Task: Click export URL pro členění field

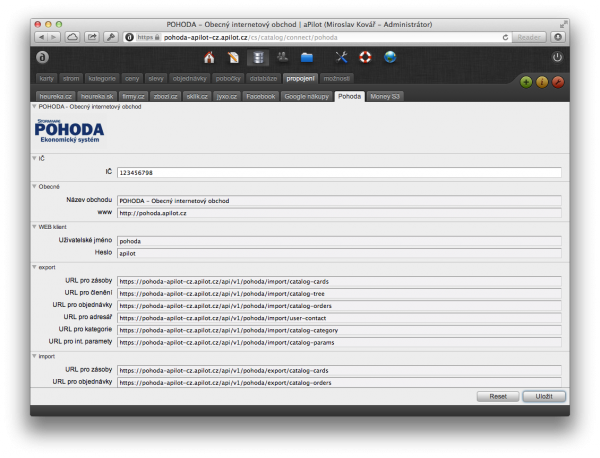Action: click(339, 293)
